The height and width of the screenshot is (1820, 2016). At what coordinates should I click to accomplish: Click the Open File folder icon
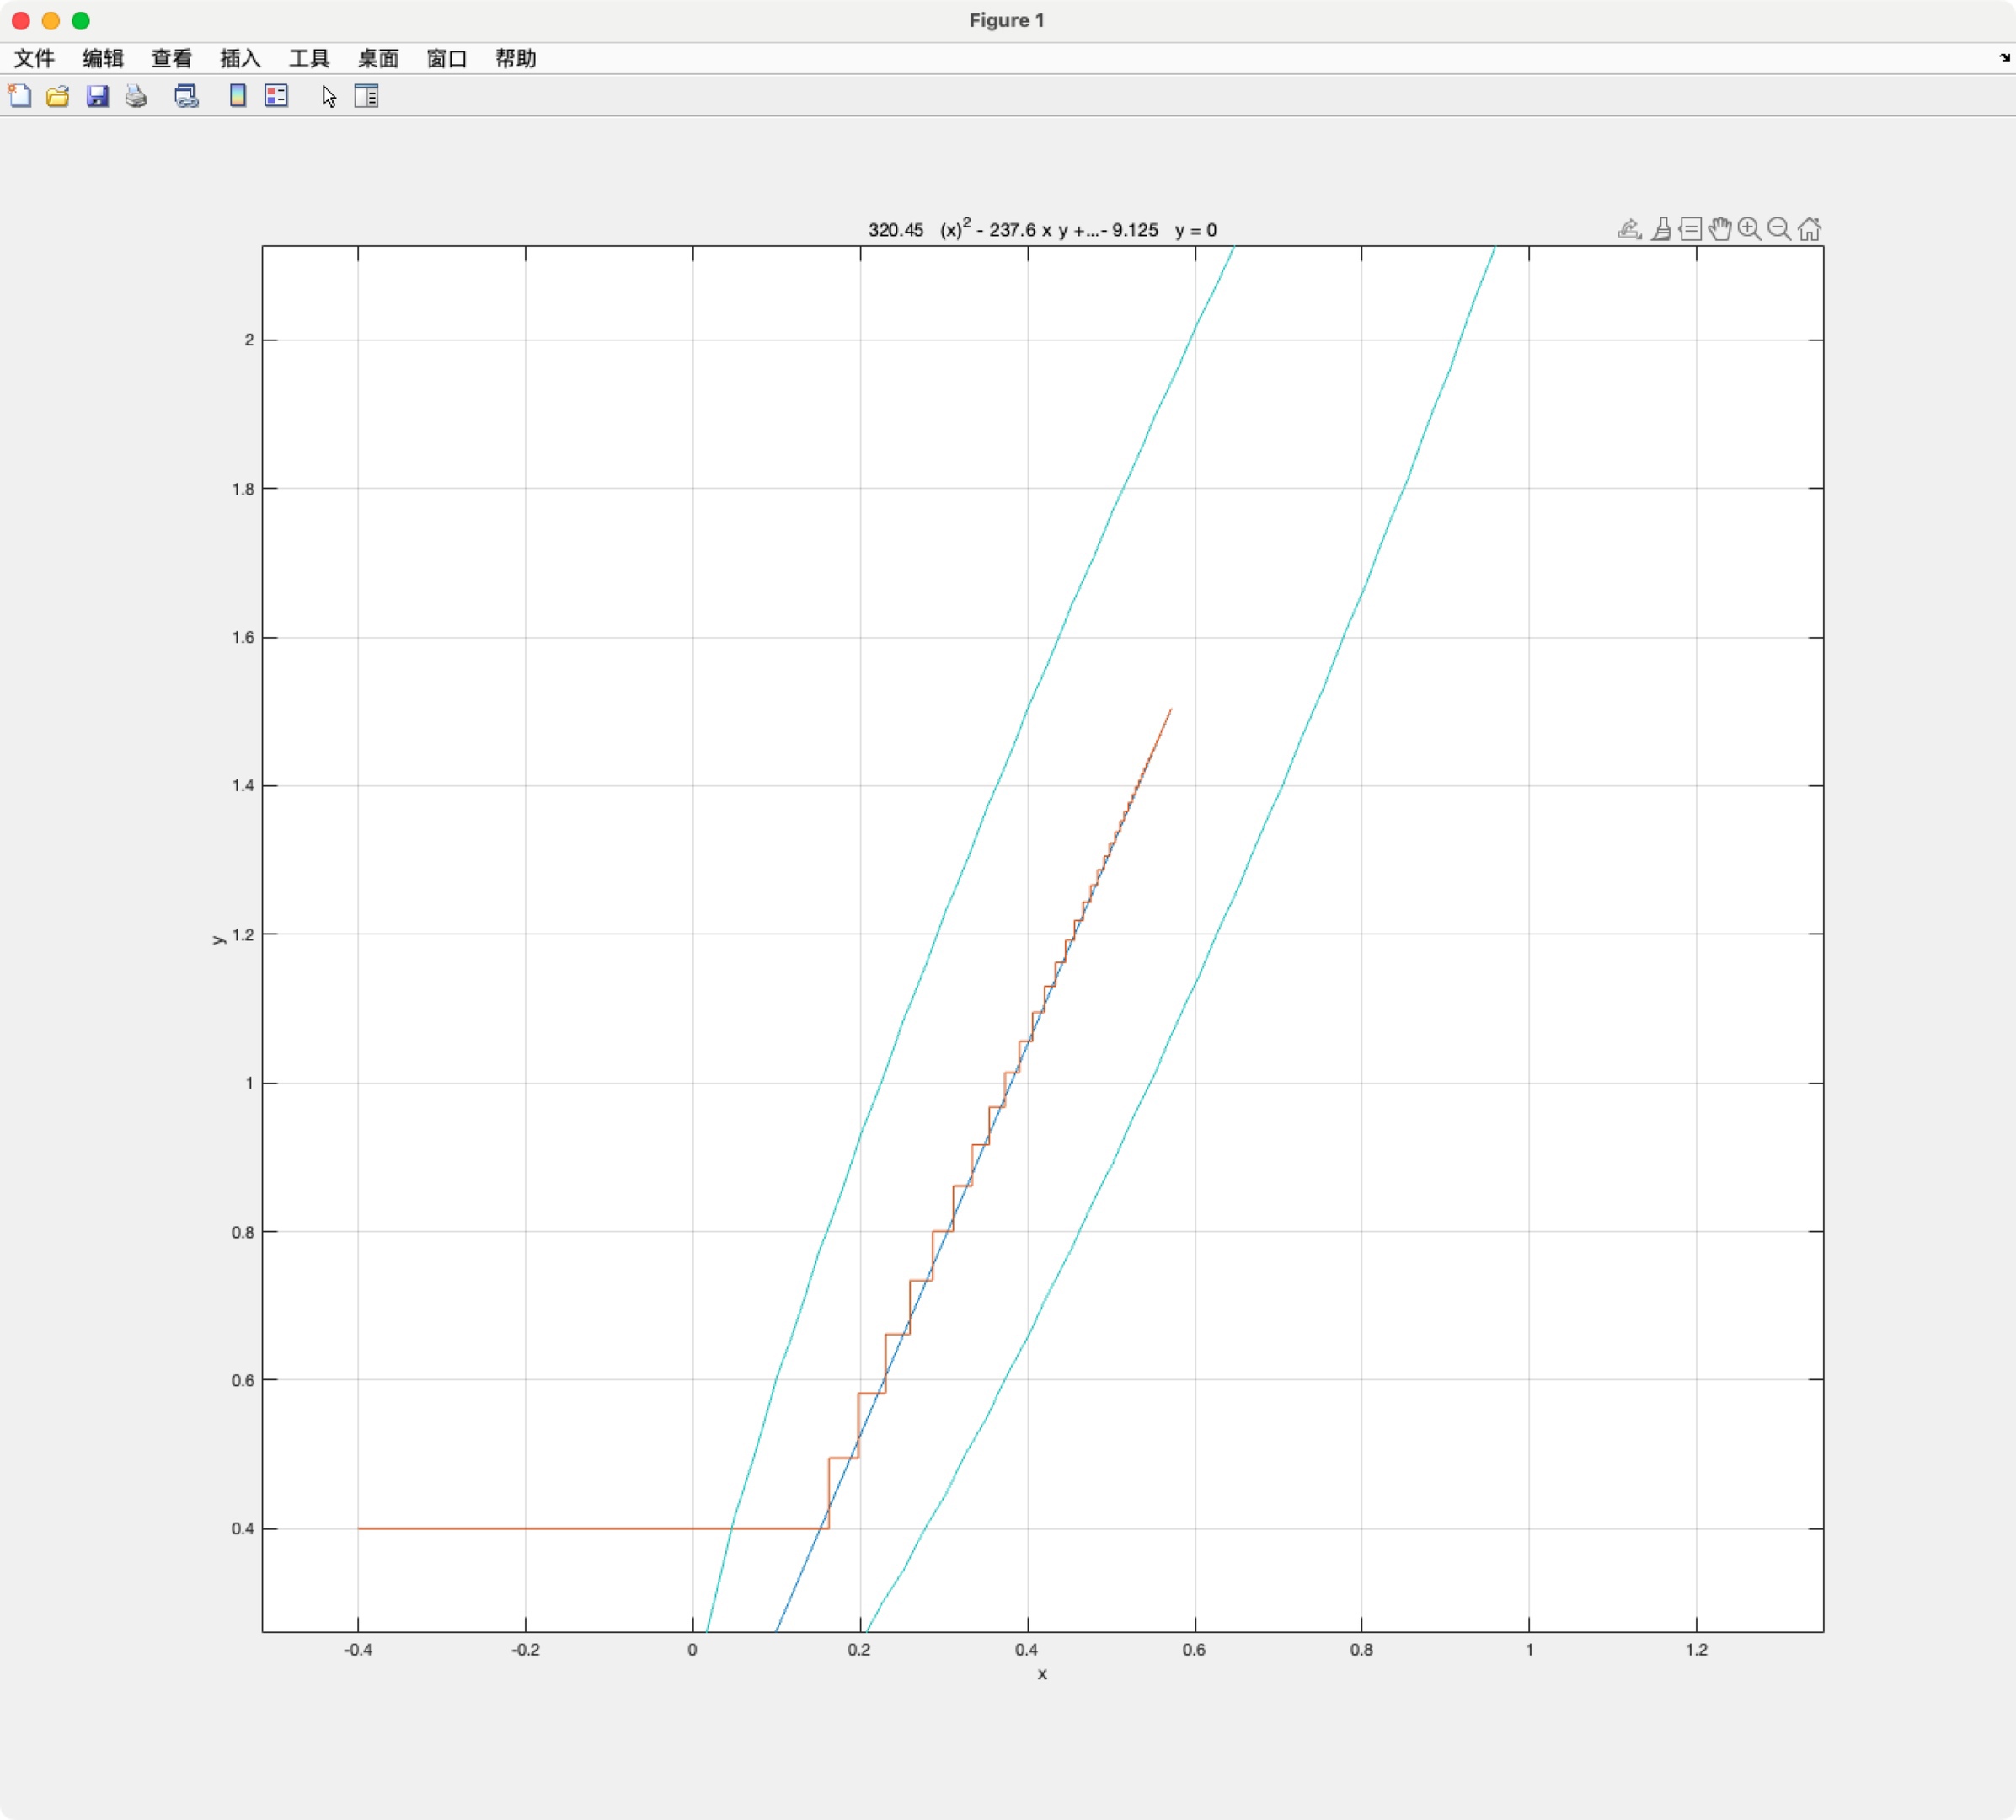coord(58,96)
